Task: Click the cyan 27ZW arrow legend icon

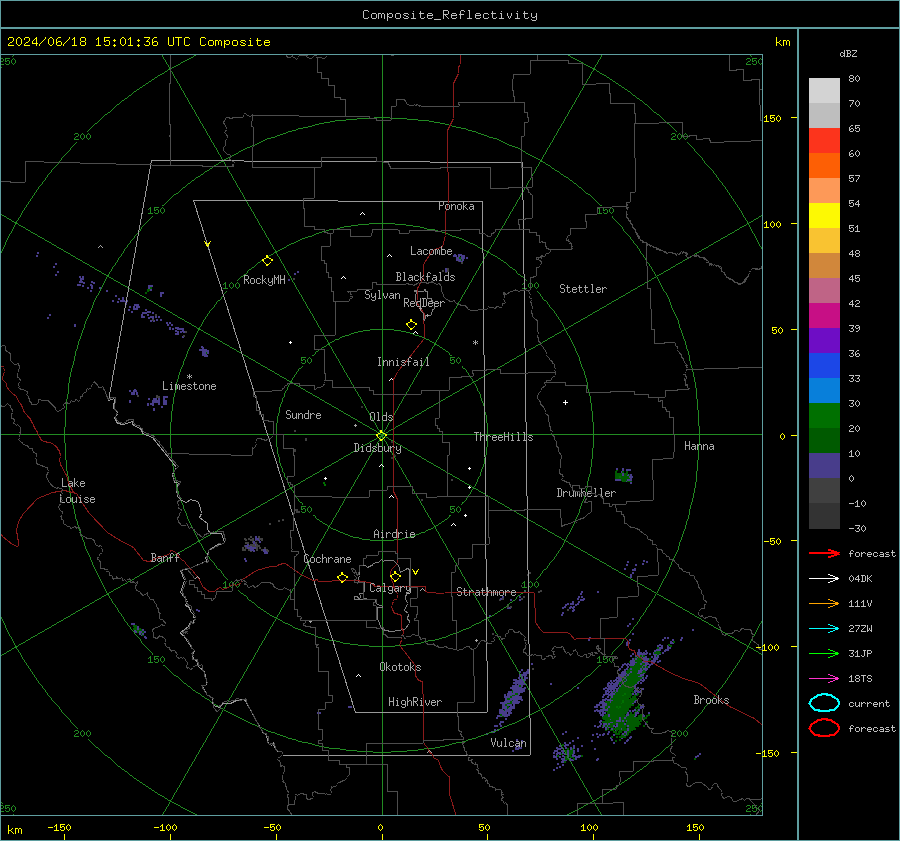Action: point(824,629)
